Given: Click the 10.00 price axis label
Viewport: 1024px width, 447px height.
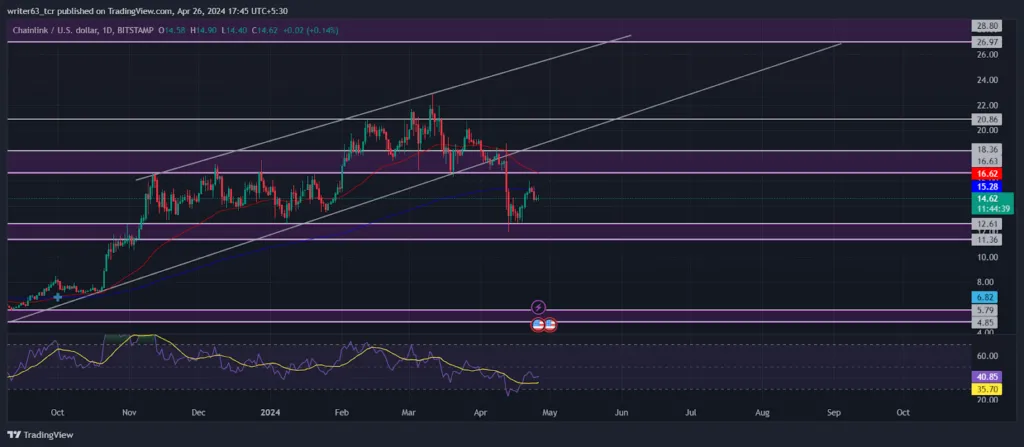Looking at the screenshot, I should click(x=986, y=257).
